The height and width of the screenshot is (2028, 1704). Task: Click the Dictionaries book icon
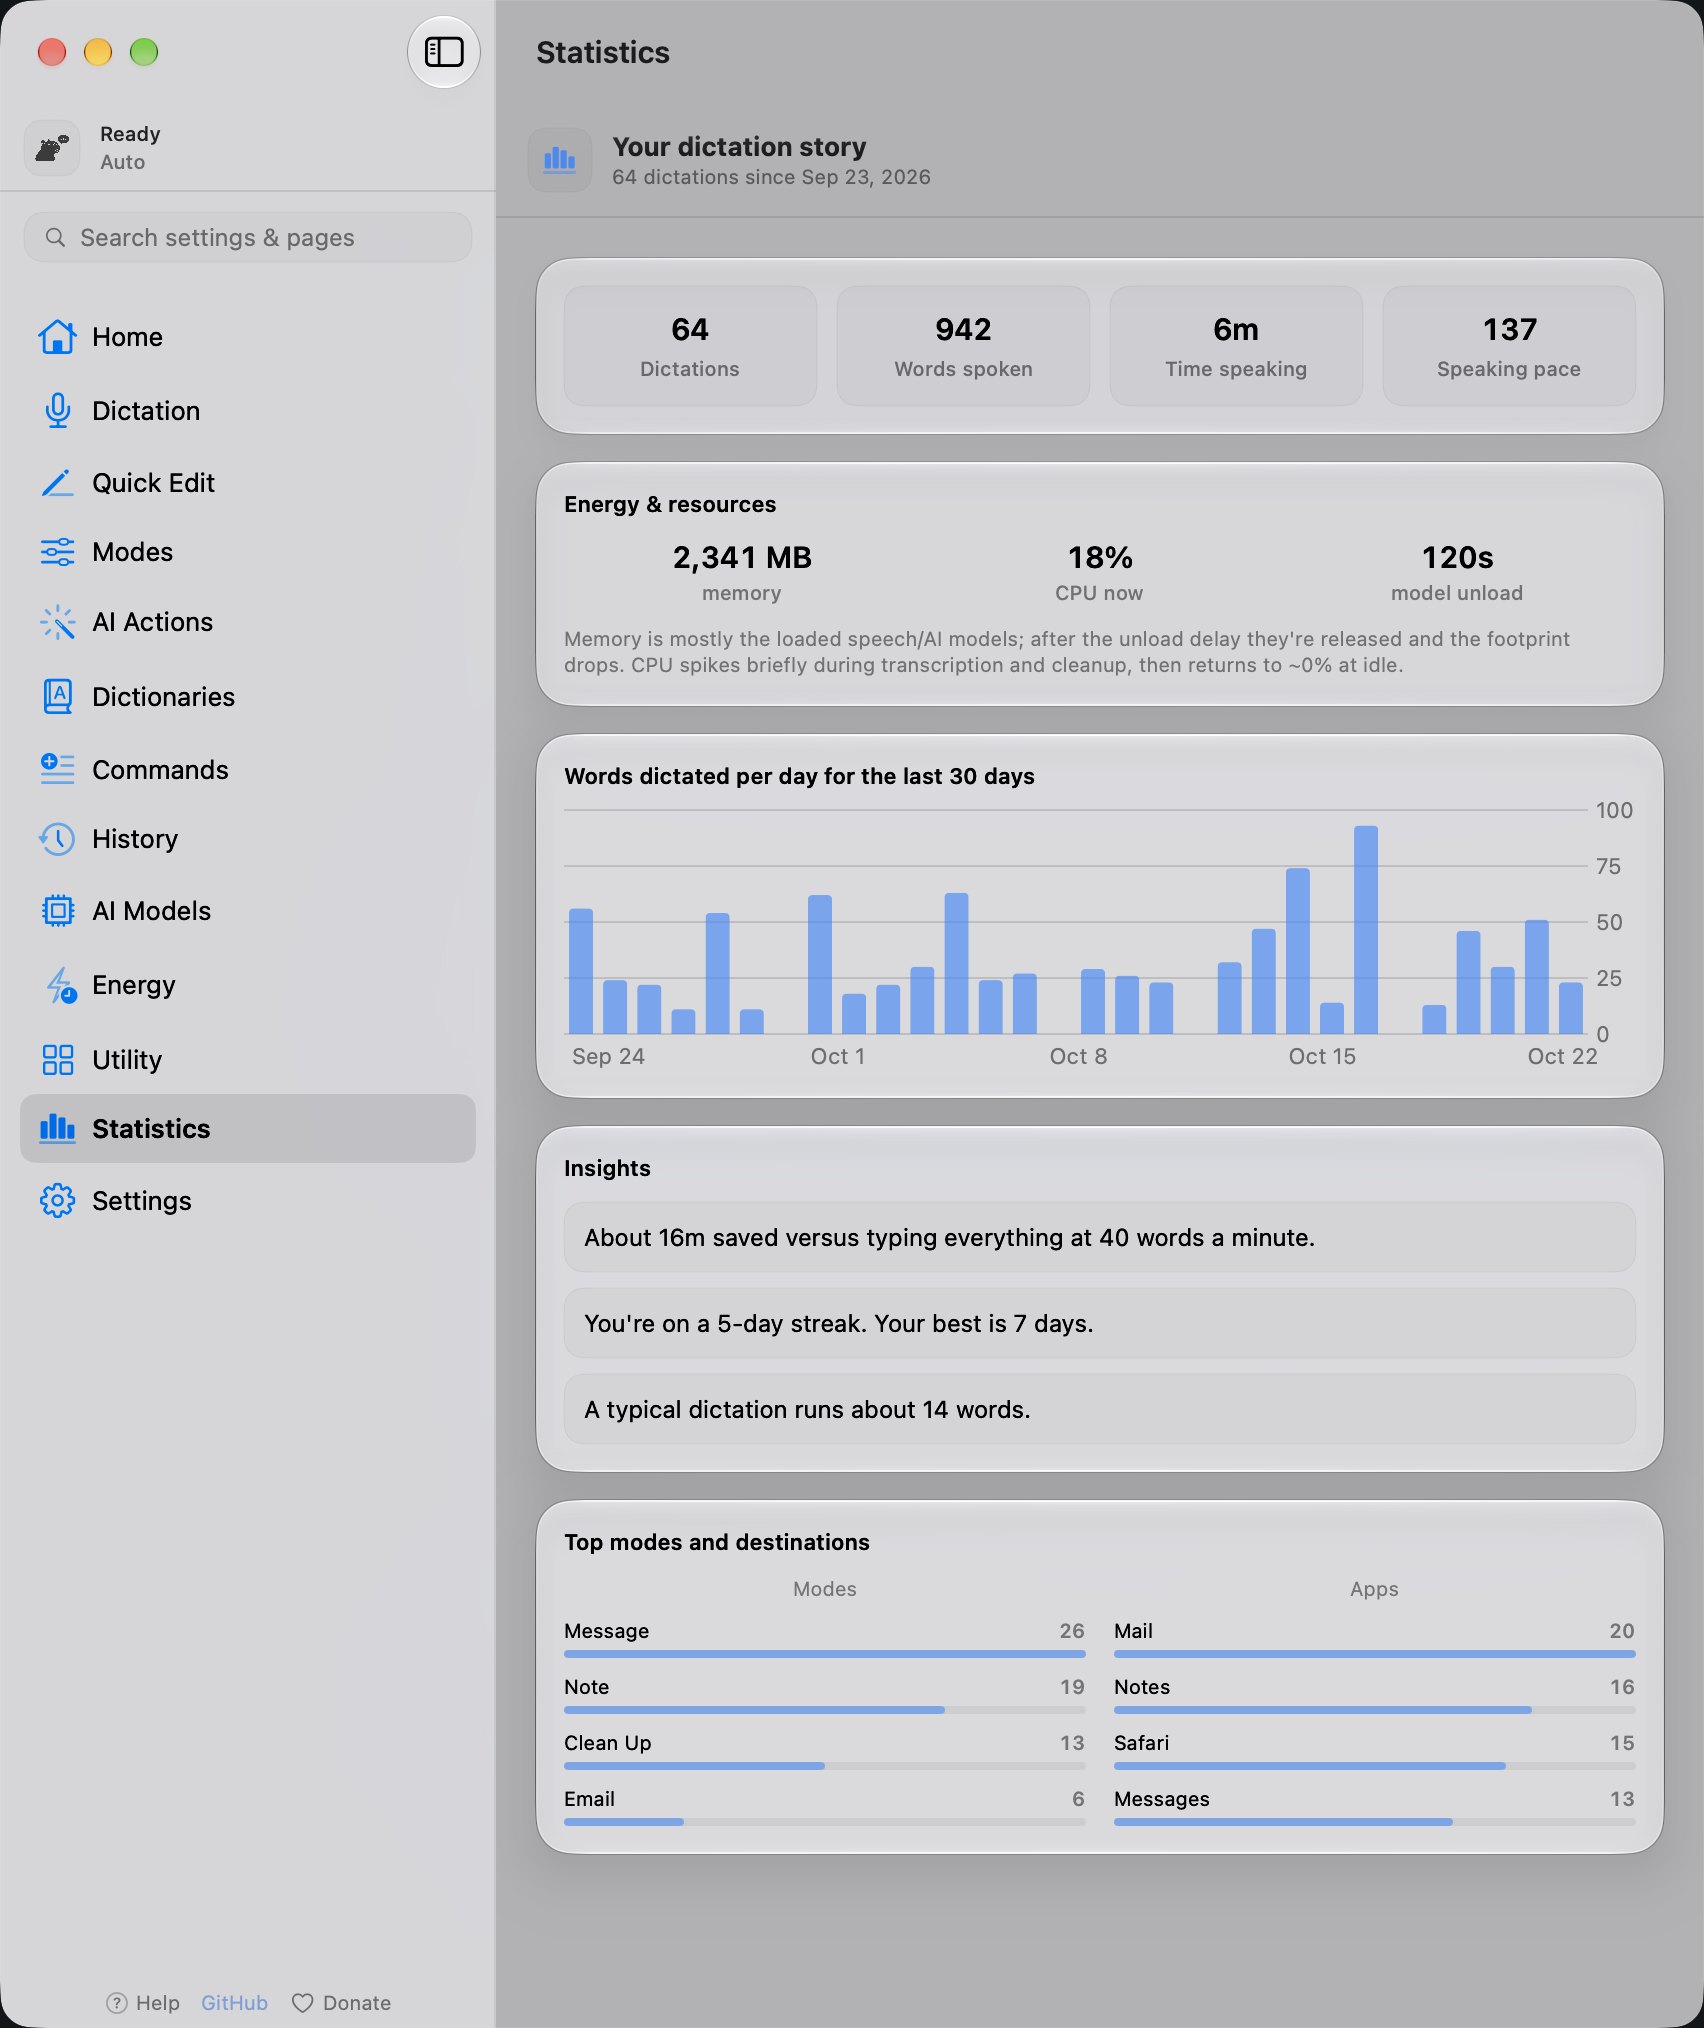coord(57,697)
